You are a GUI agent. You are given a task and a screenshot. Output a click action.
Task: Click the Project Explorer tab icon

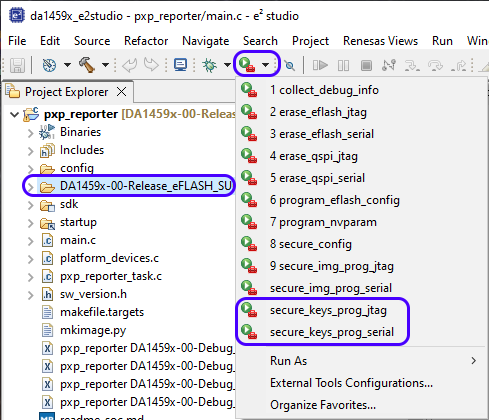point(13,91)
